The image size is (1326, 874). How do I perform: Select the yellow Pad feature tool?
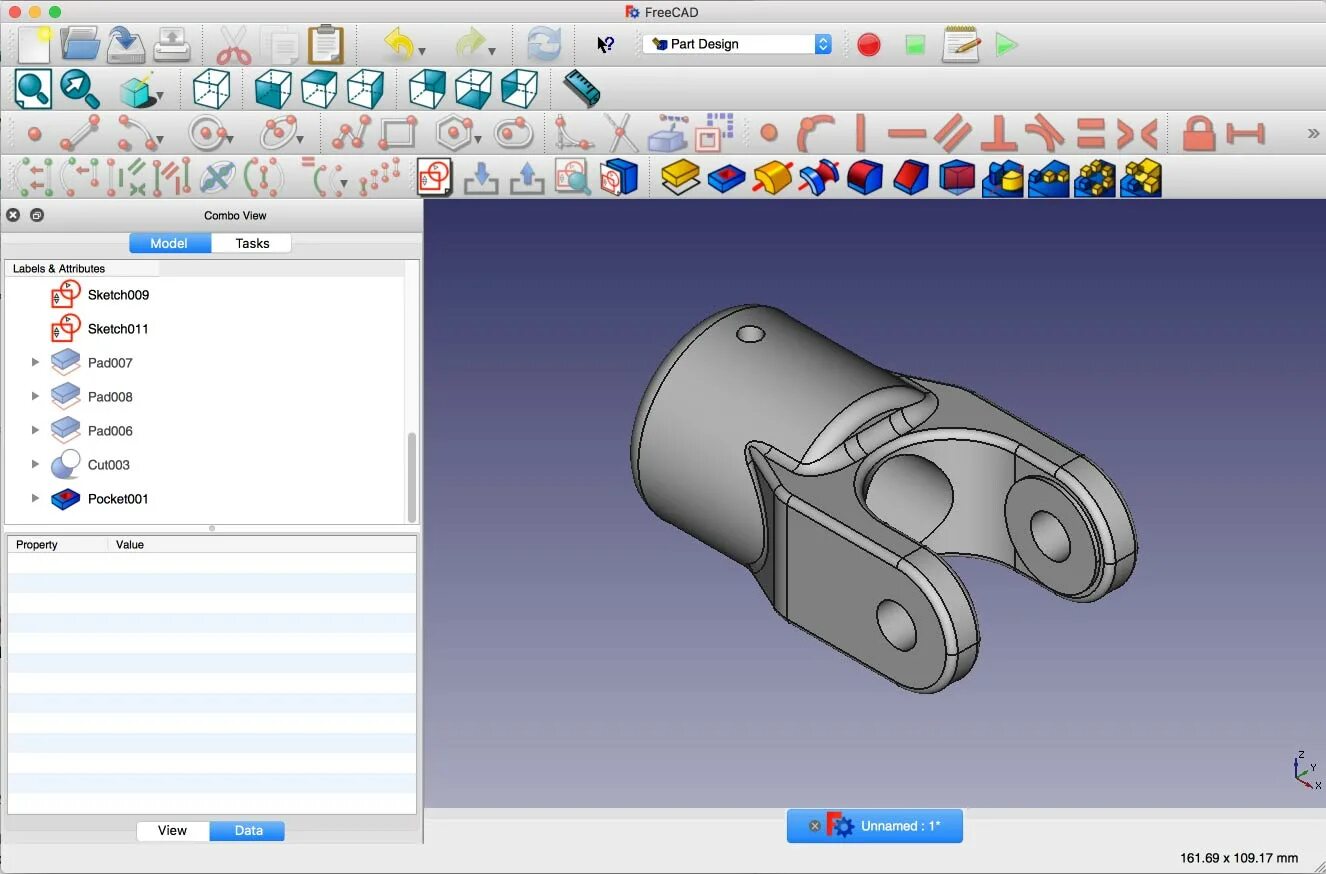point(680,178)
